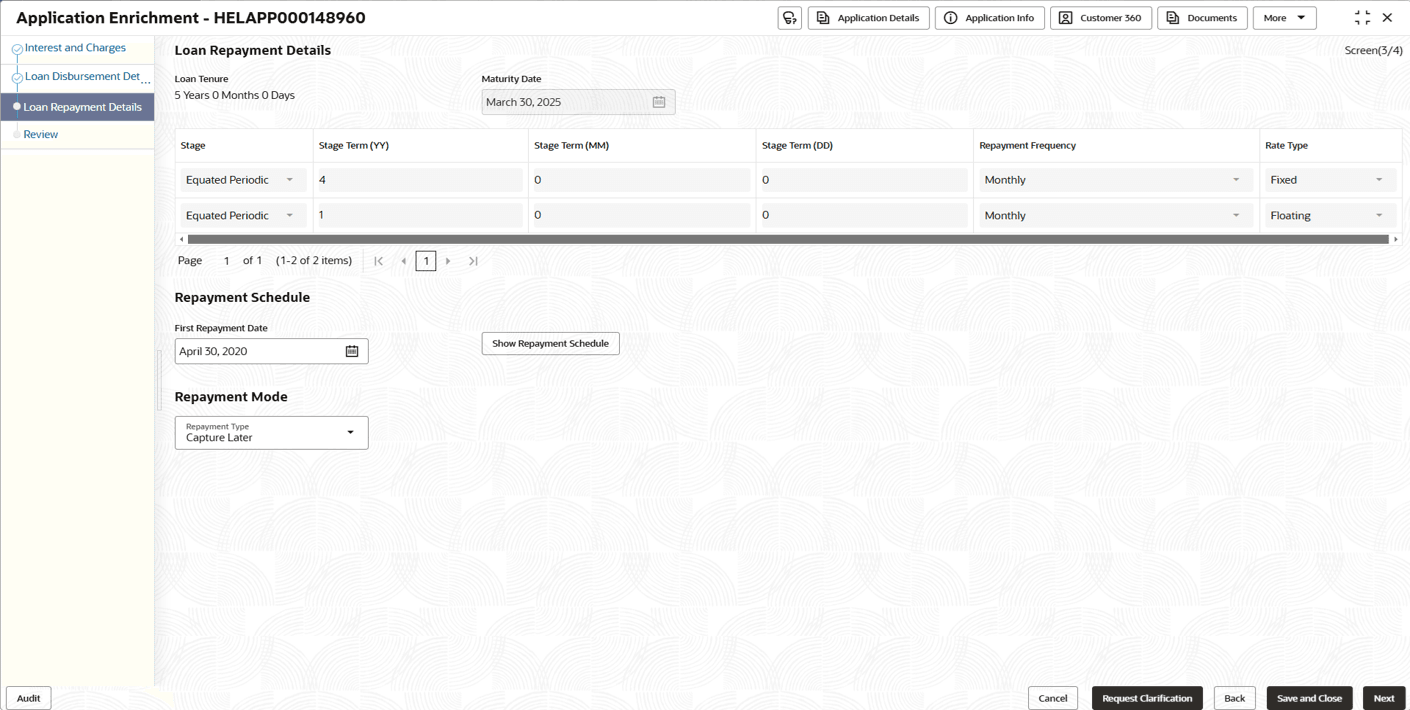Collapse the full-screen view icon
This screenshot has height=710, width=1410.
1362,18
